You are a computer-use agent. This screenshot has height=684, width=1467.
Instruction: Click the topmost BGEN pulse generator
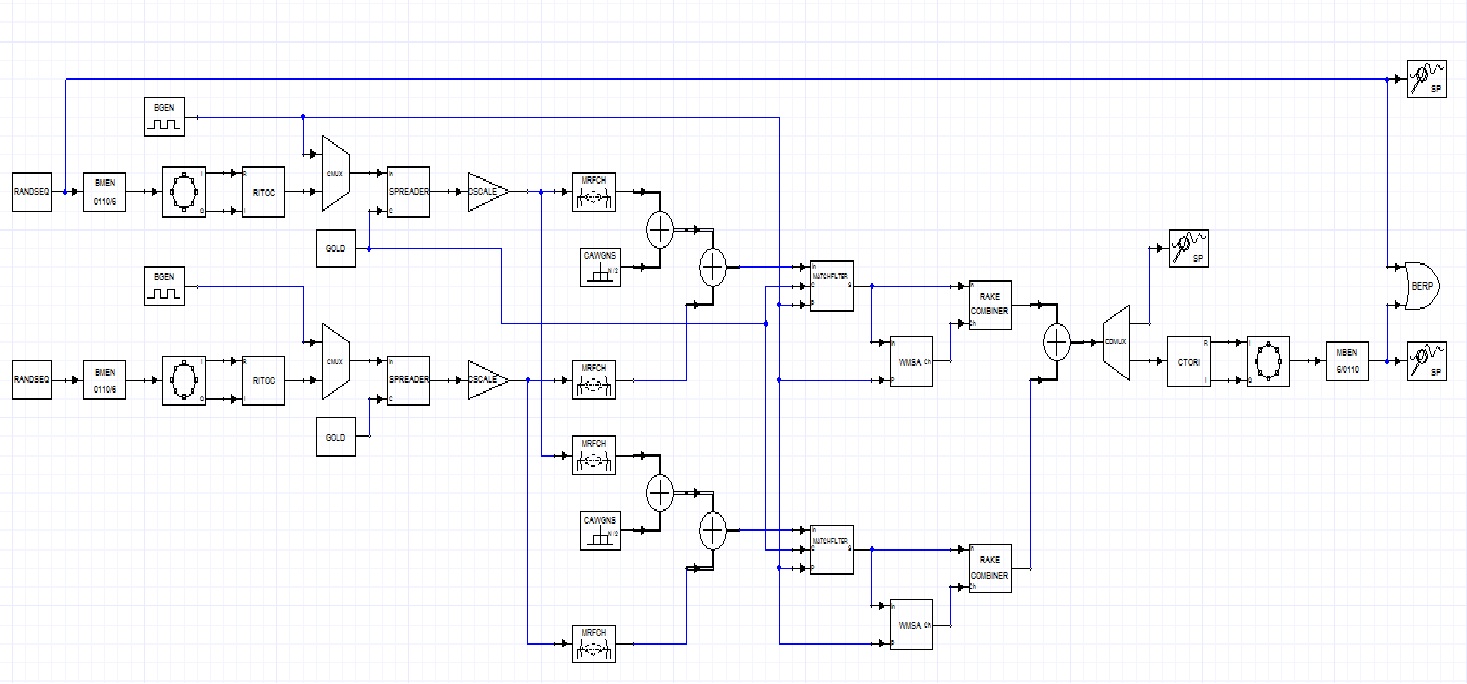164,117
